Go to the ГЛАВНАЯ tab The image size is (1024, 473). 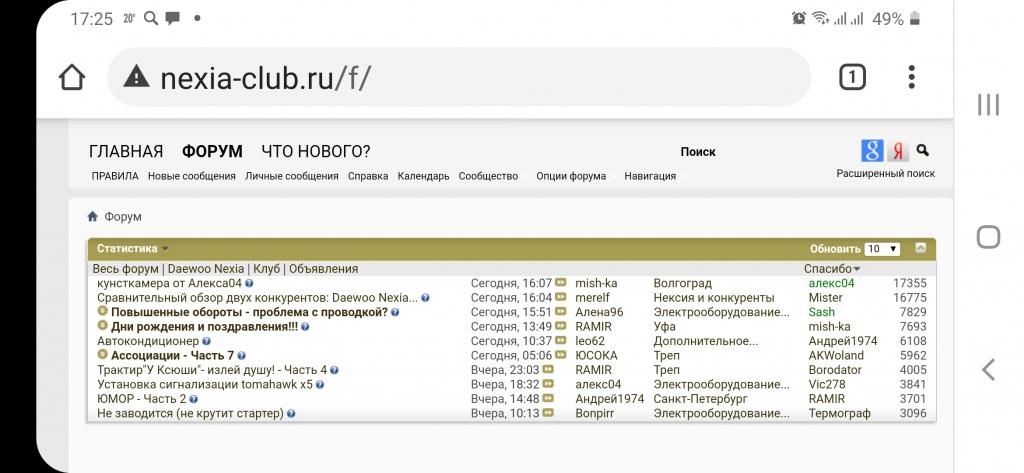pyautogui.click(x=126, y=152)
